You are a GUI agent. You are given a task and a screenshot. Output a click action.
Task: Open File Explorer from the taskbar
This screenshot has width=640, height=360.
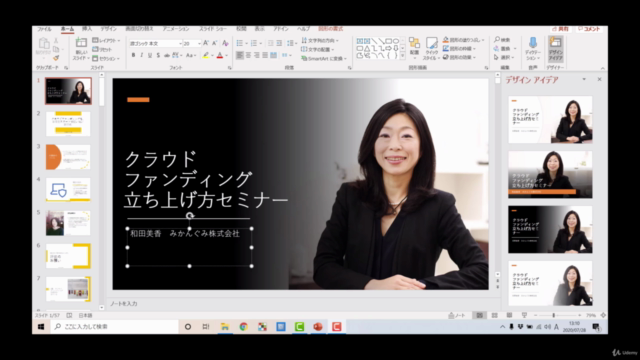click(x=224, y=327)
